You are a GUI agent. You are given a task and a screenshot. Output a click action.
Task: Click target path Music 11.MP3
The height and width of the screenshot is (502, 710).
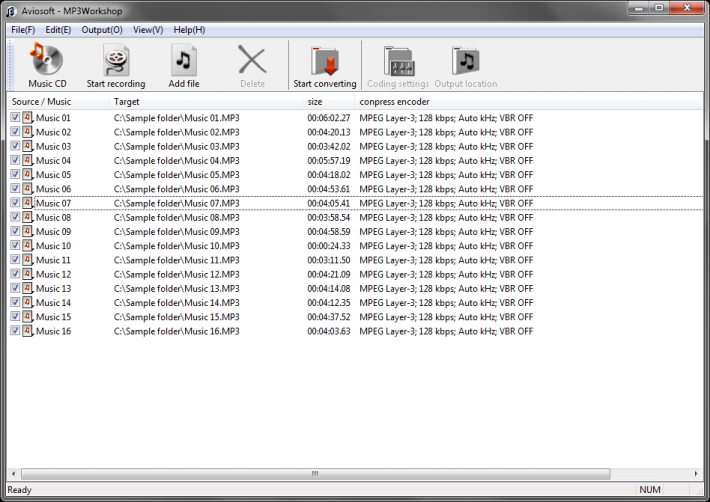tap(177, 260)
